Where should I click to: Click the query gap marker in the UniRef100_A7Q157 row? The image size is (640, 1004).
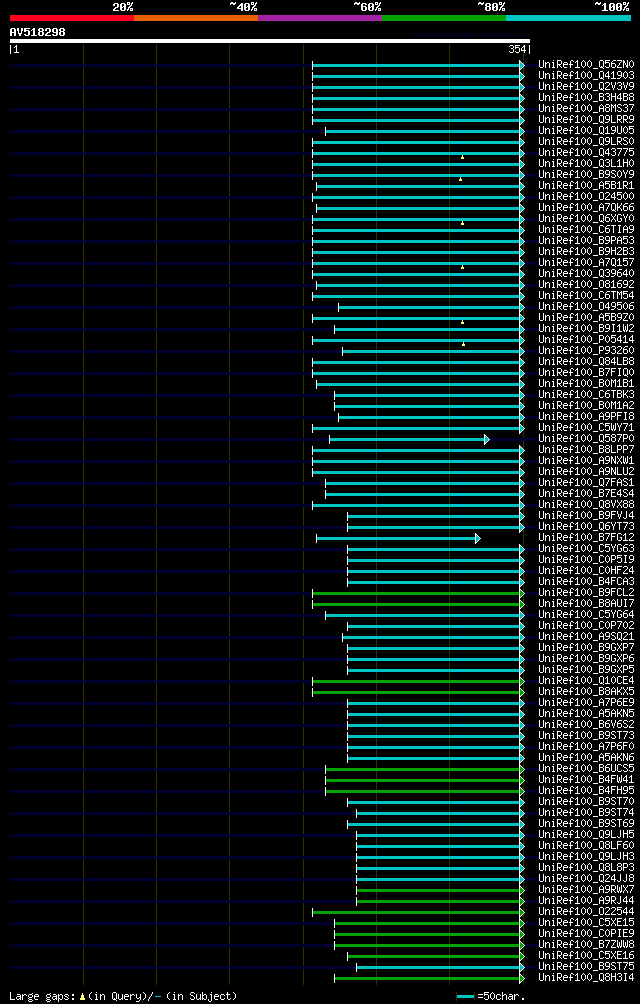[462, 266]
